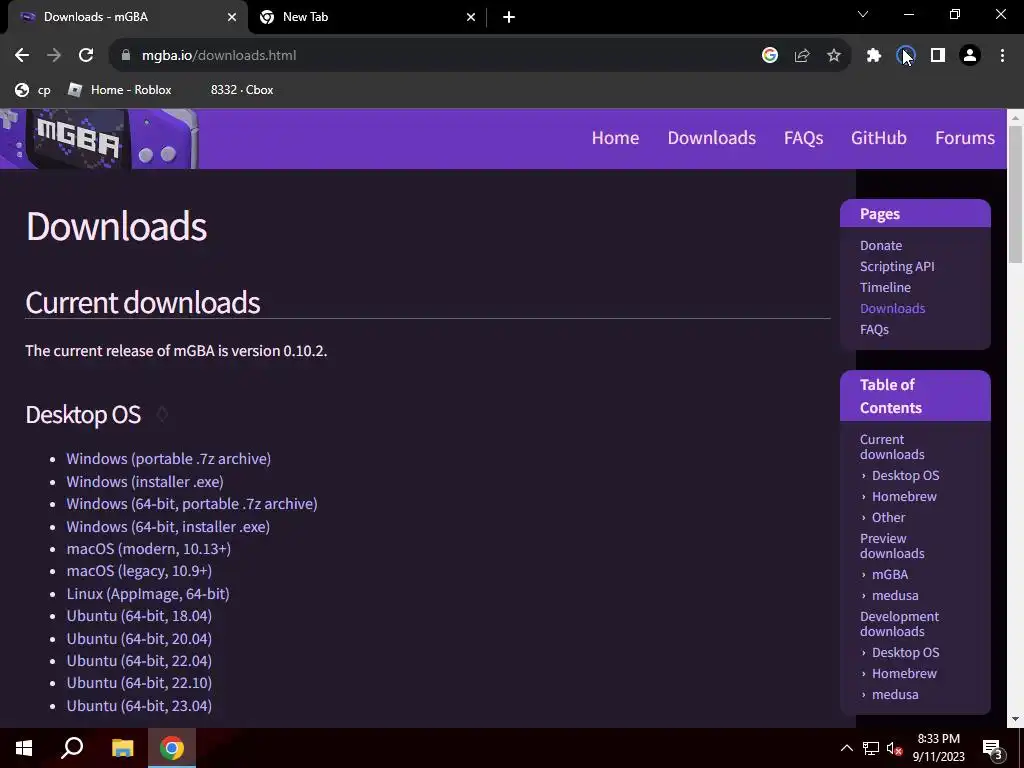
Task: Open the Timeline page link
Action: (885, 287)
